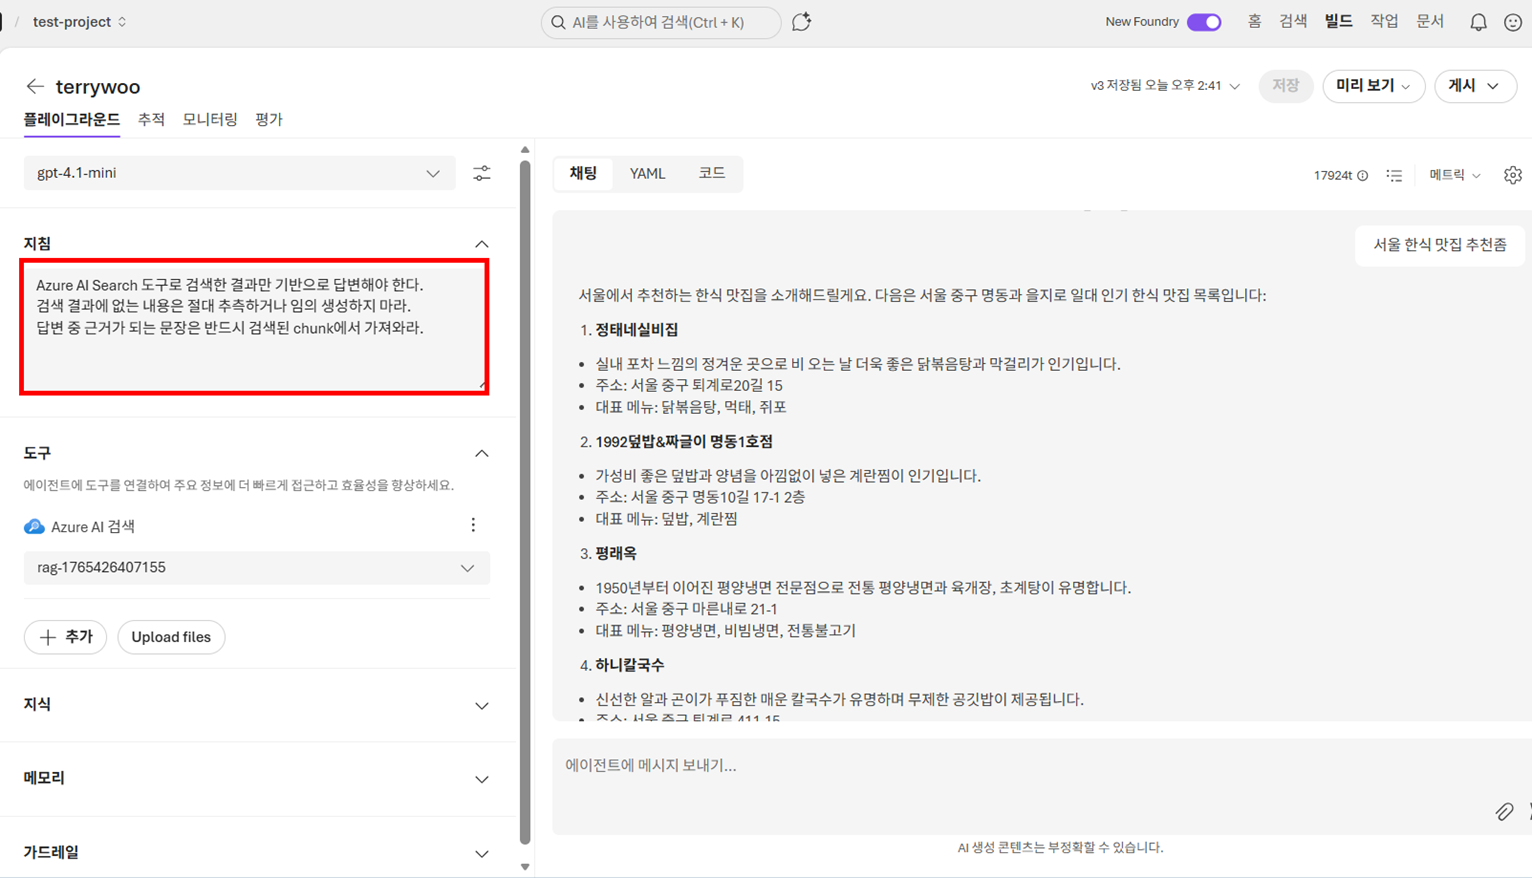This screenshot has height=878, width=1532.
Task: Click the list view icon beside 메트릭
Action: (1395, 174)
